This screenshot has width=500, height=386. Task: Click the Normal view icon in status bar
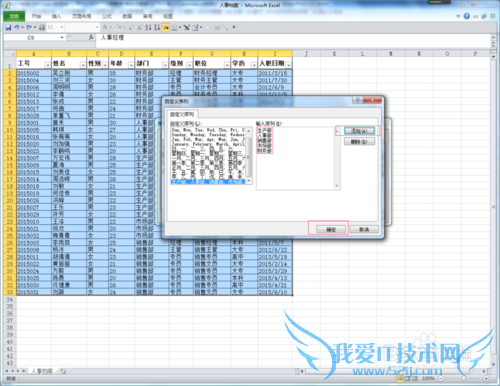(x=399, y=378)
